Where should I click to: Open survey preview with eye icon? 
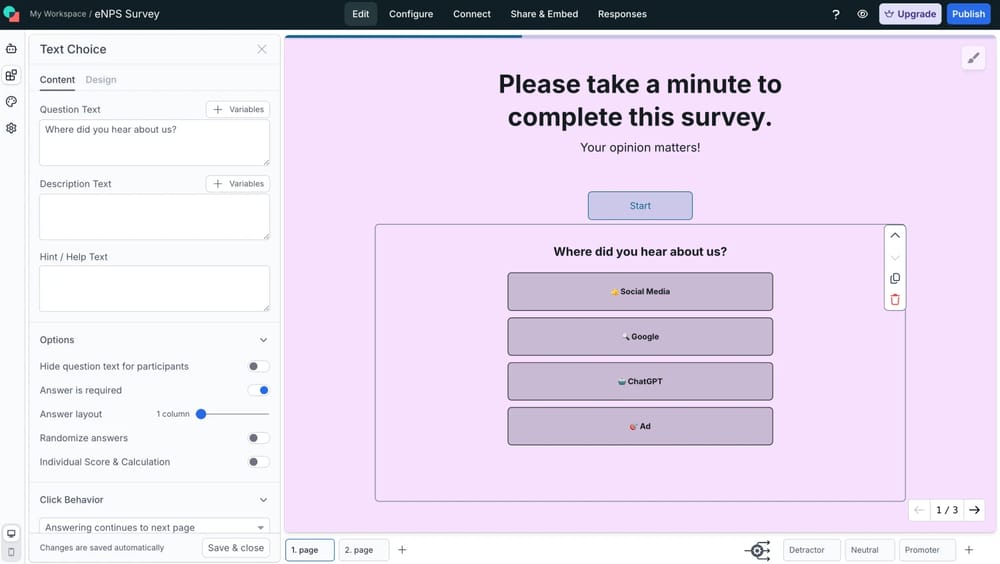tap(862, 14)
